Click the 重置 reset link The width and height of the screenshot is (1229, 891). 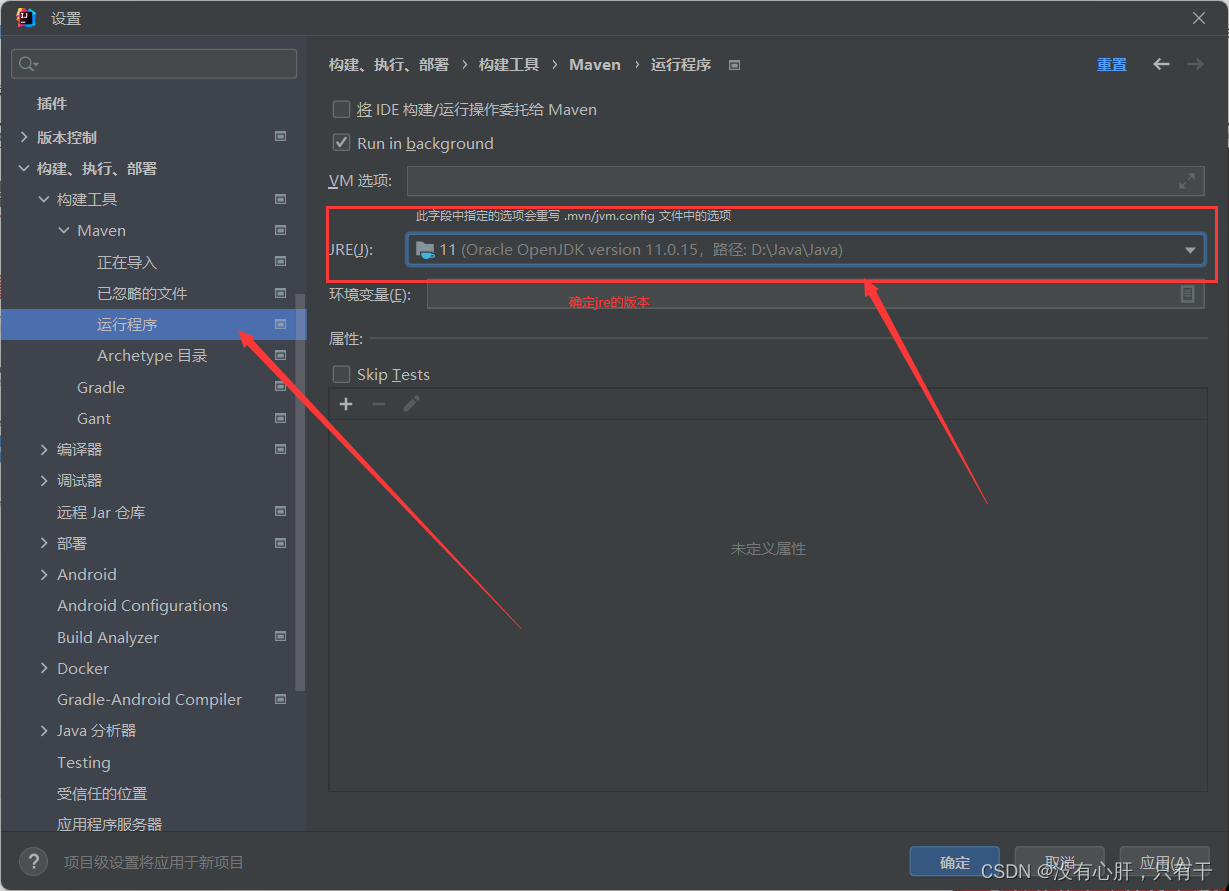tap(1111, 64)
